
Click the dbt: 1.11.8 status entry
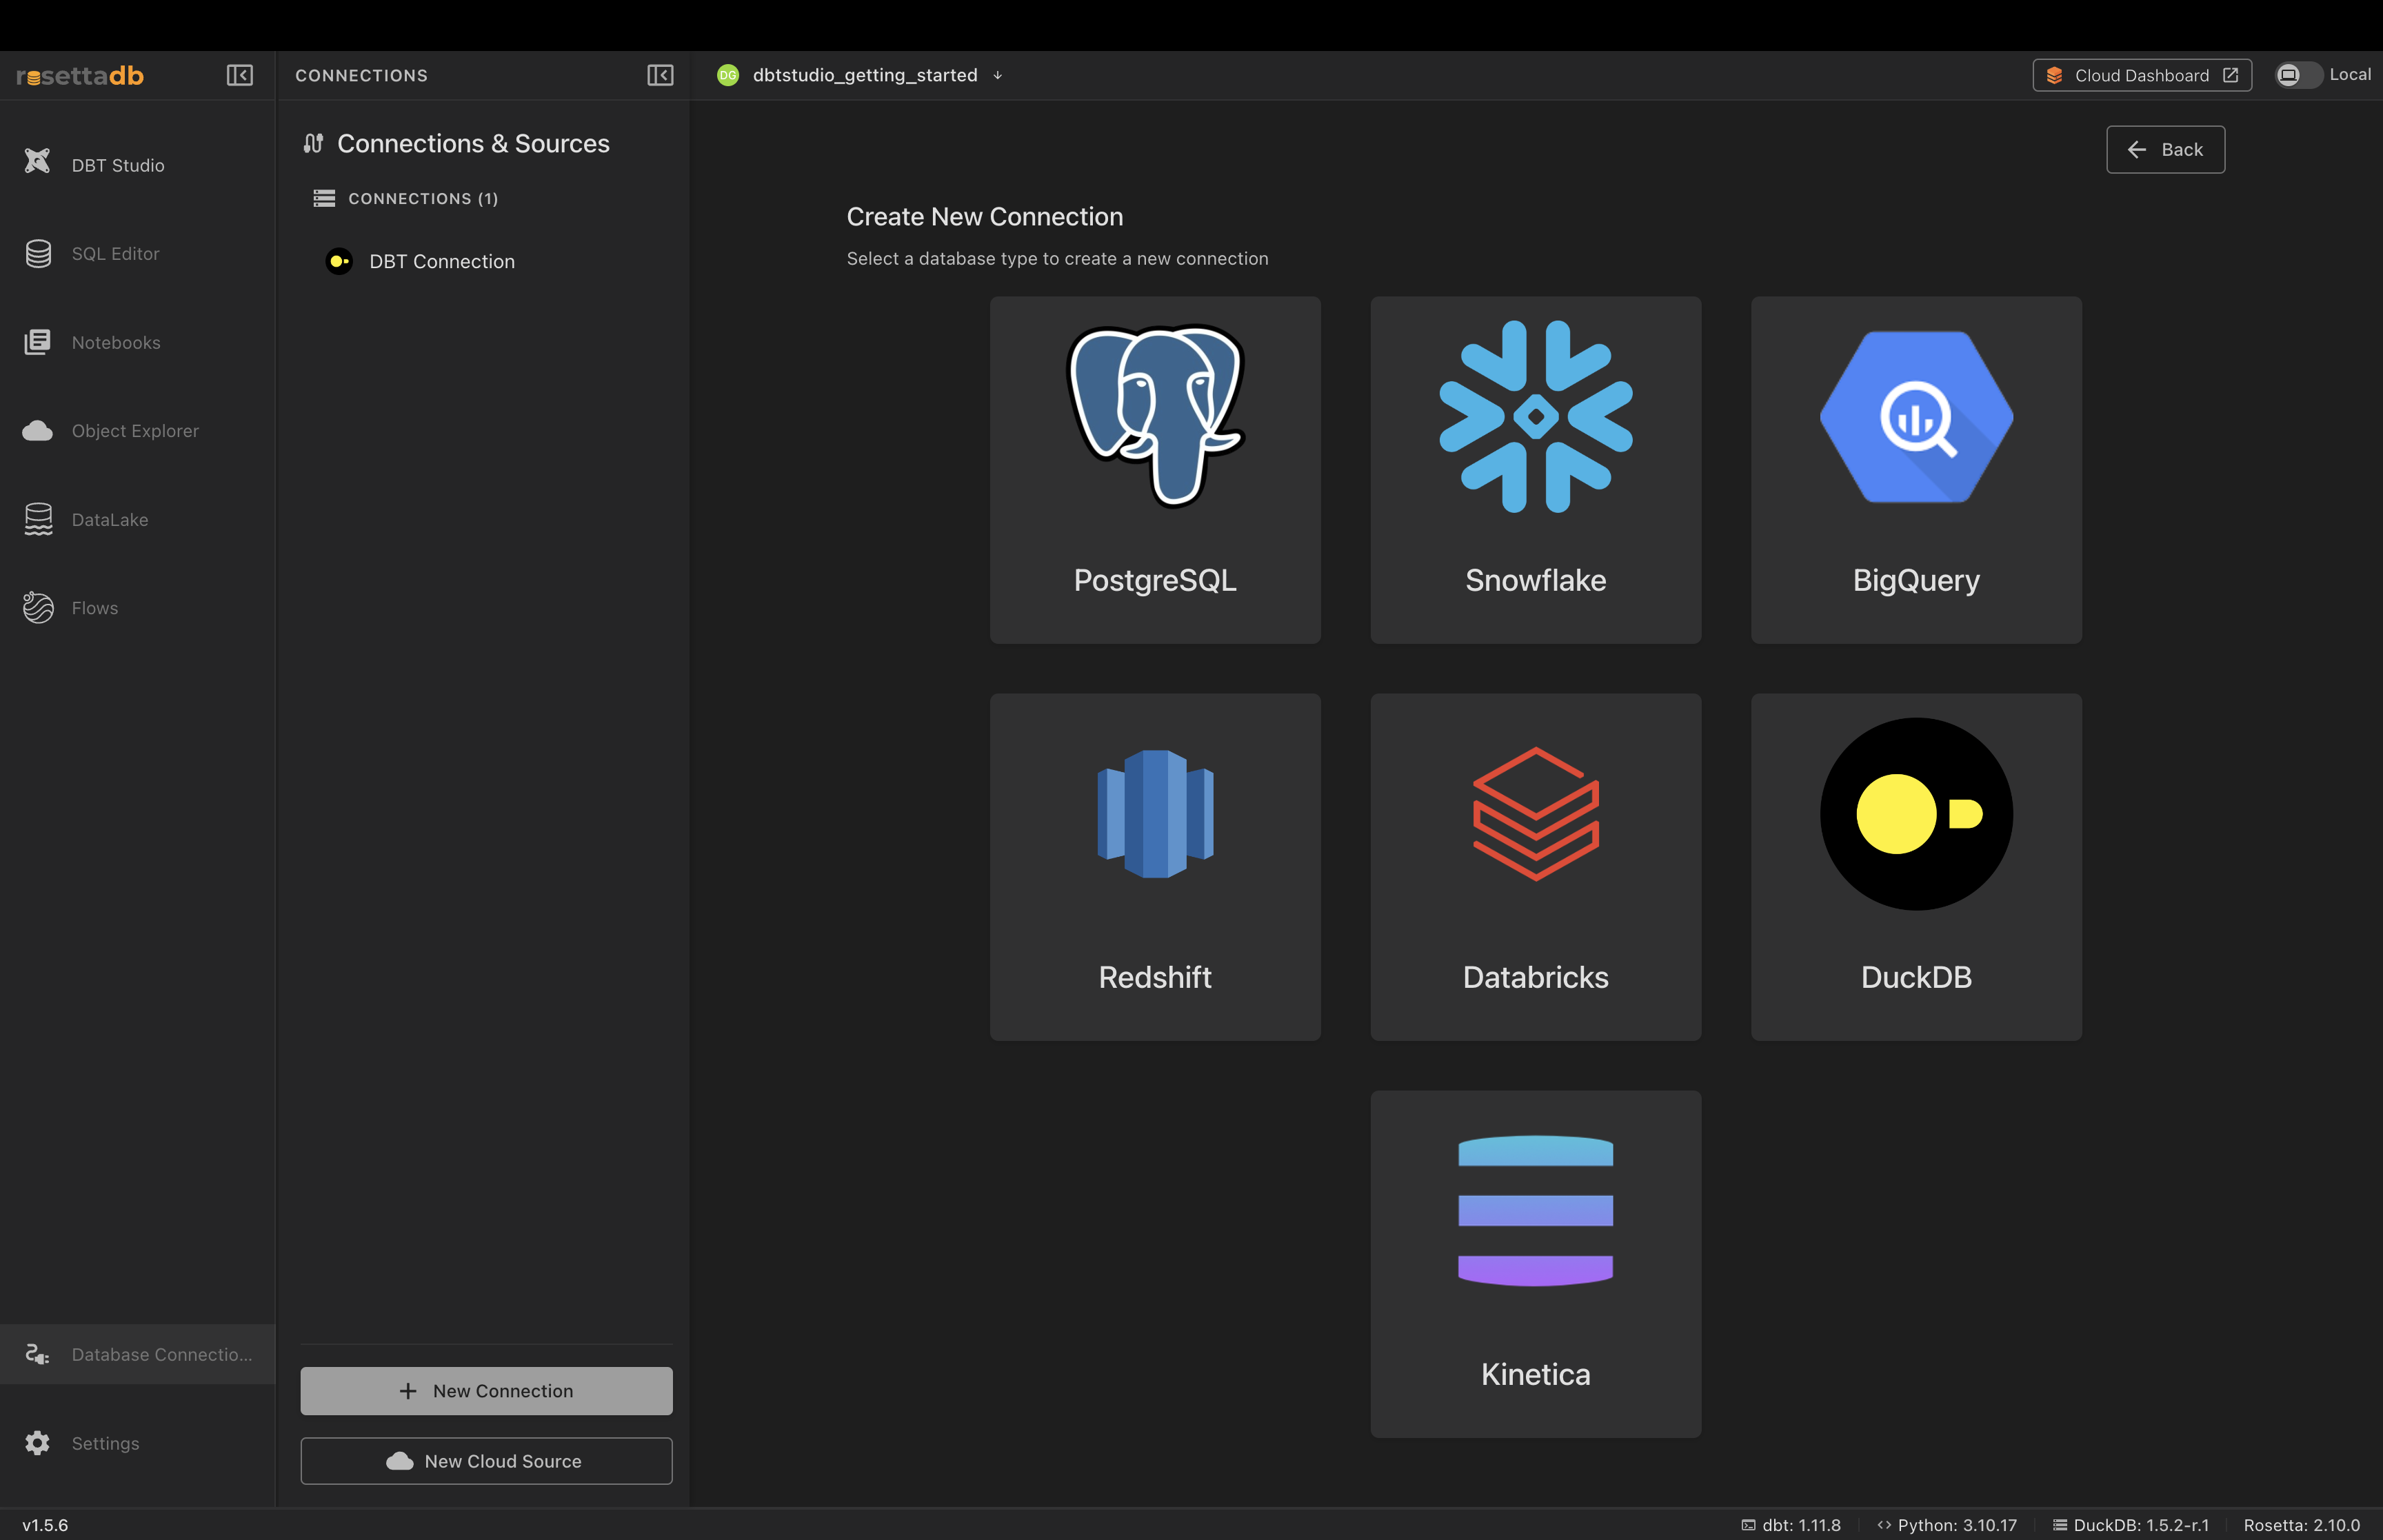click(x=1790, y=1525)
